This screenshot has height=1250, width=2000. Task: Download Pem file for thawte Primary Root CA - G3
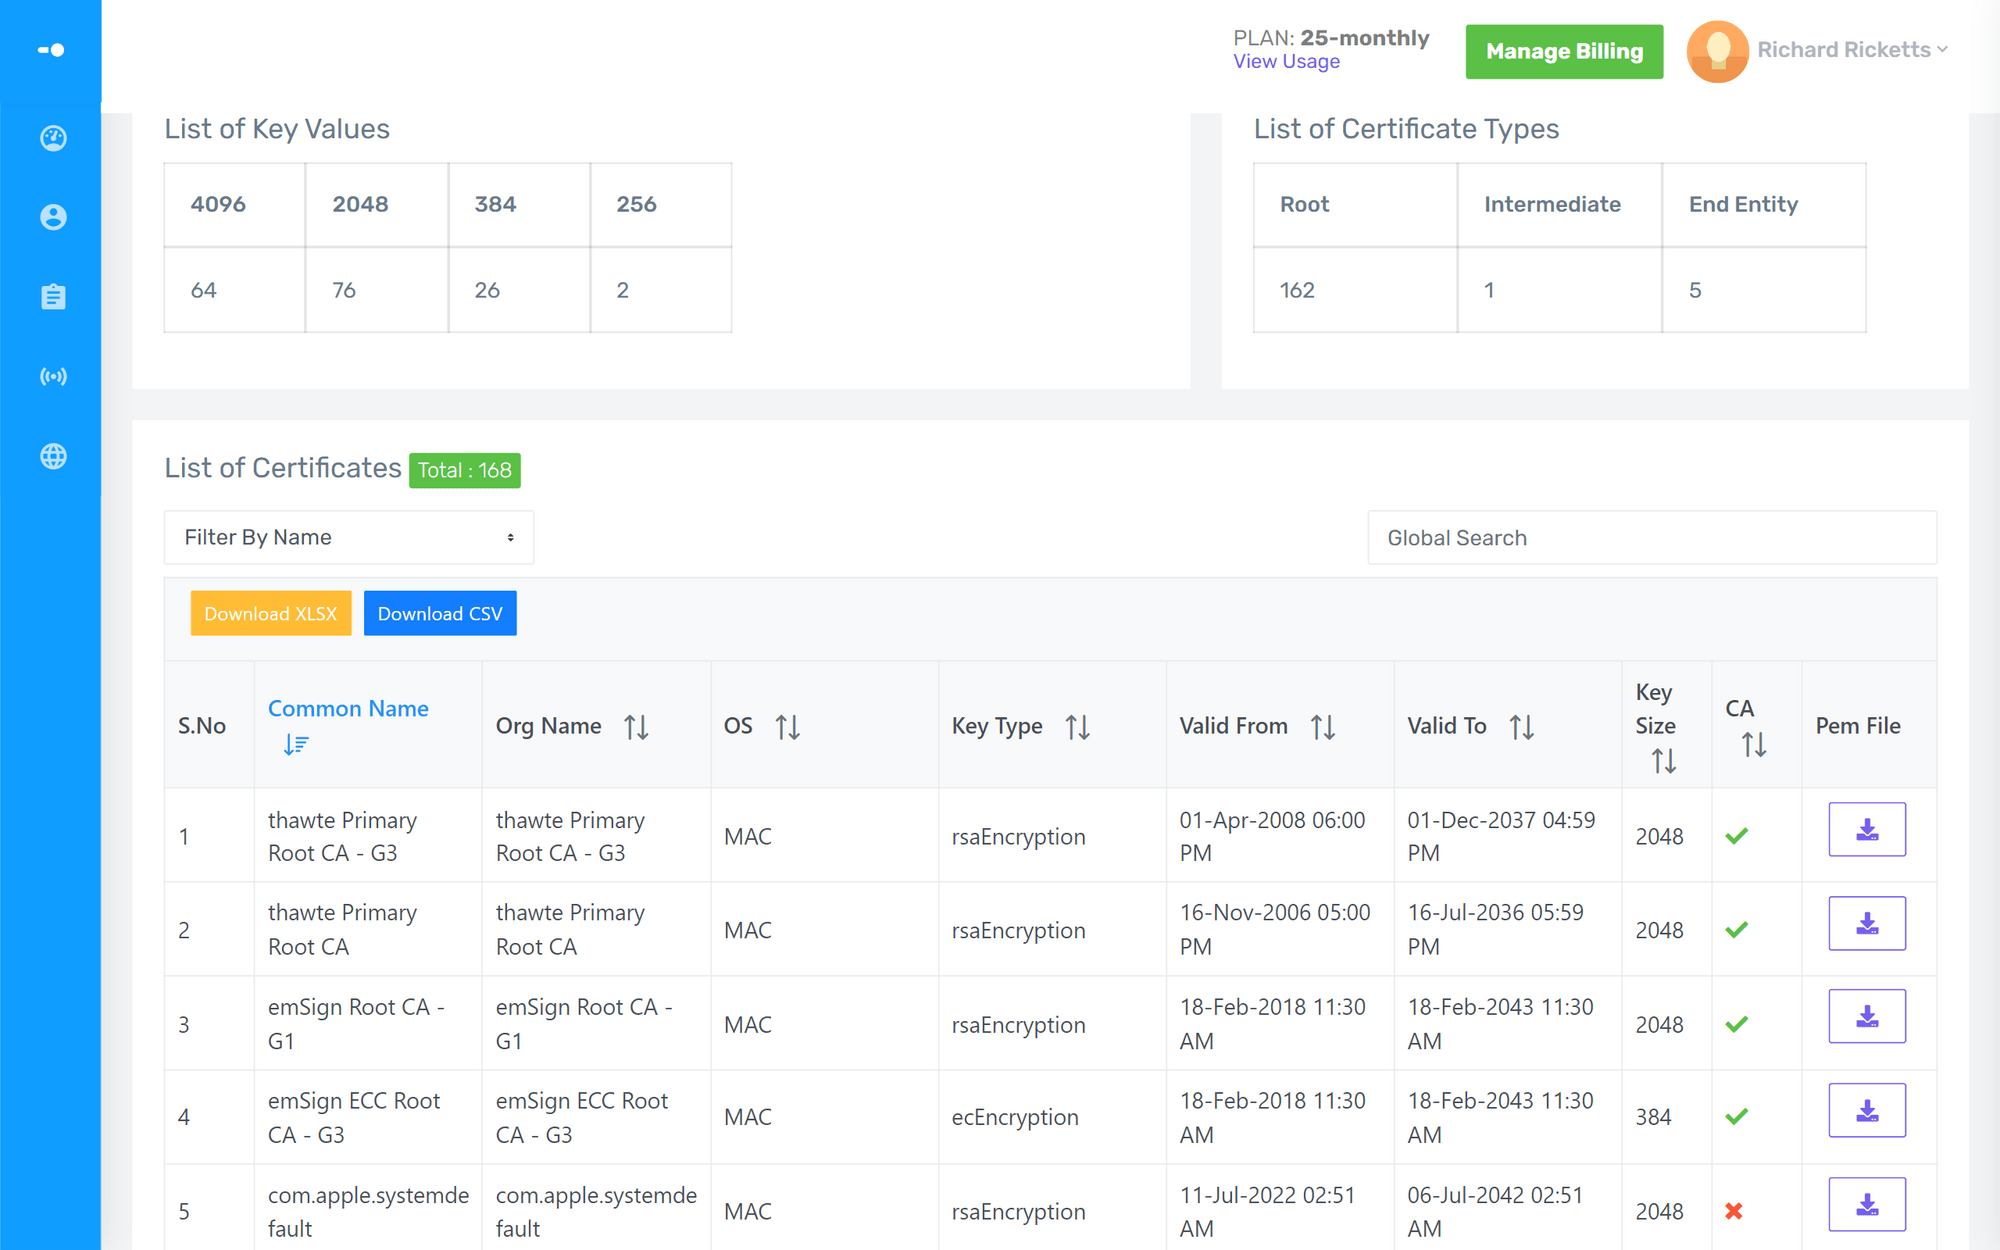1866,830
